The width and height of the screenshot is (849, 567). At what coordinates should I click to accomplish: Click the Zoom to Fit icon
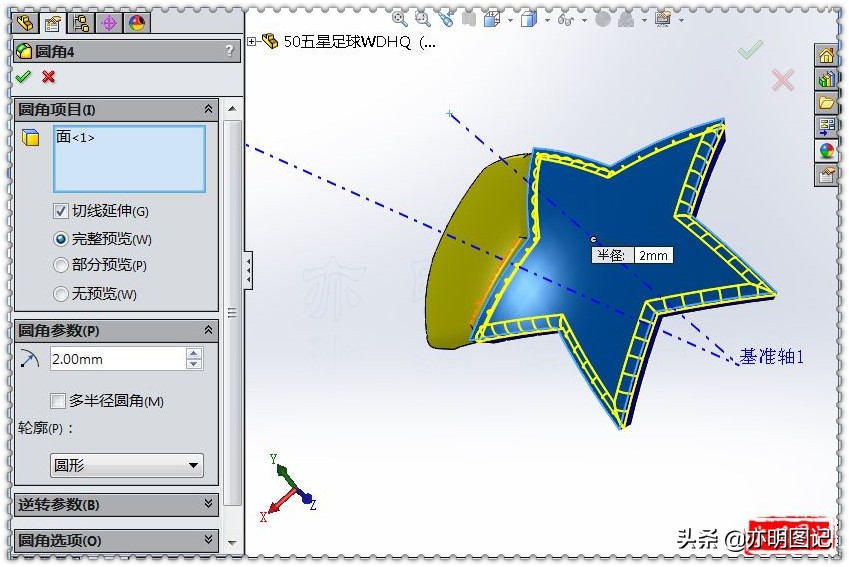pos(400,19)
